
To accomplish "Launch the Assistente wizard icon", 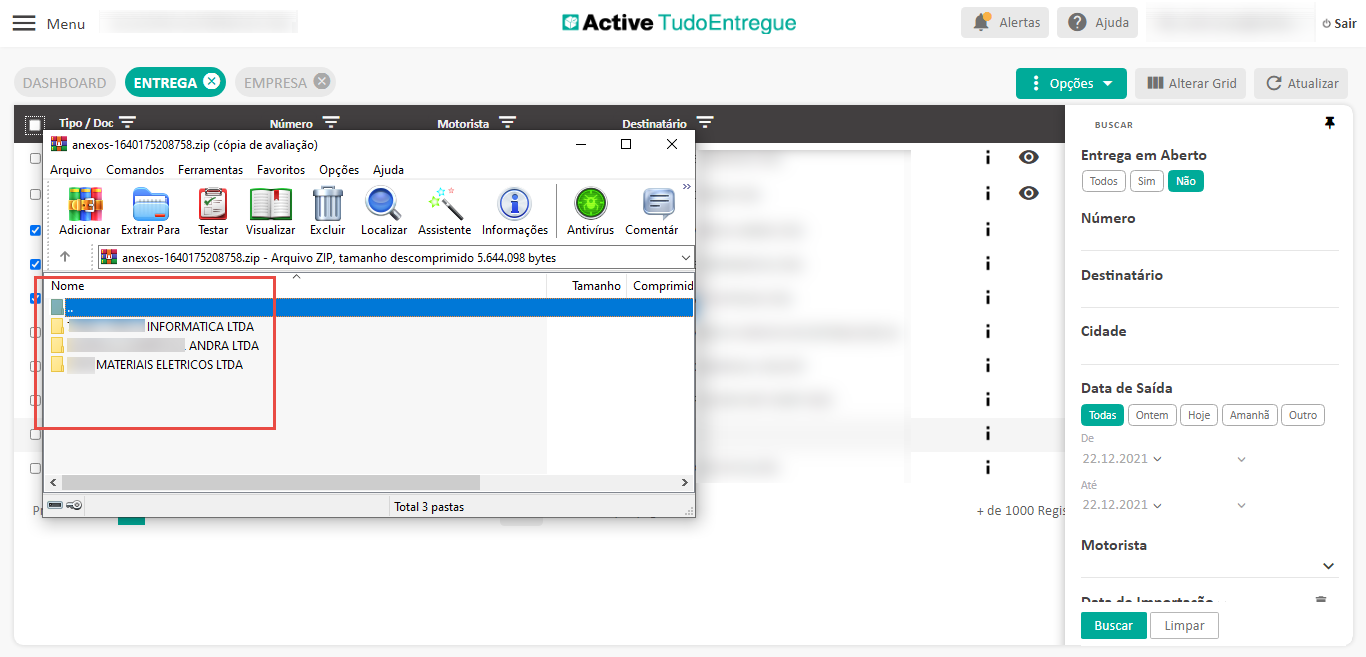I will (444, 204).
